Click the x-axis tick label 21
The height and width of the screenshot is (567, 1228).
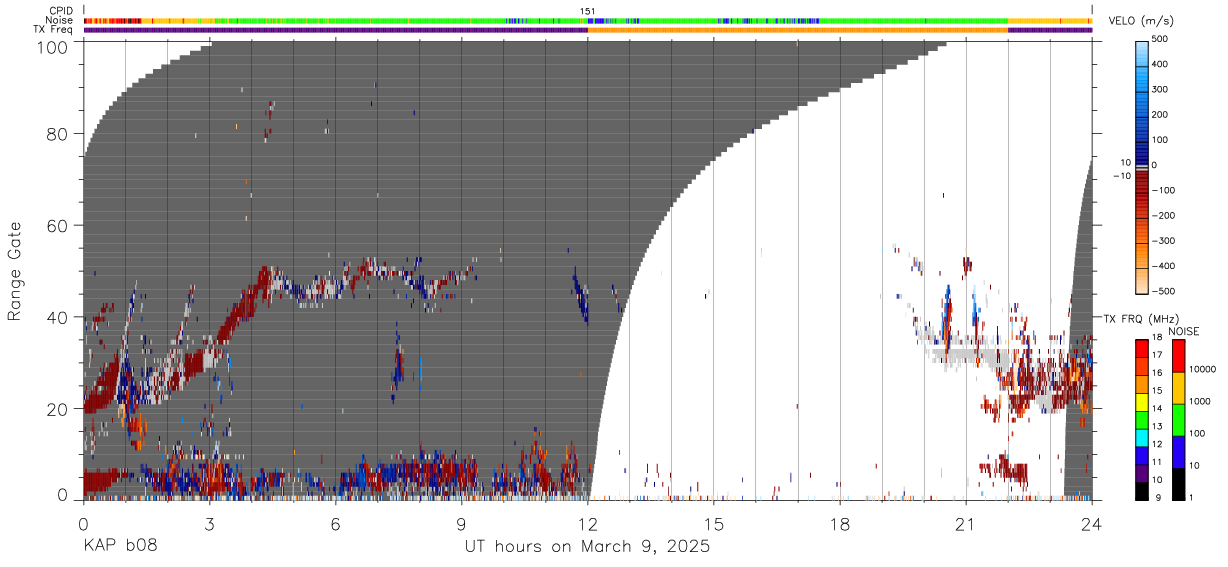point(966,523)
